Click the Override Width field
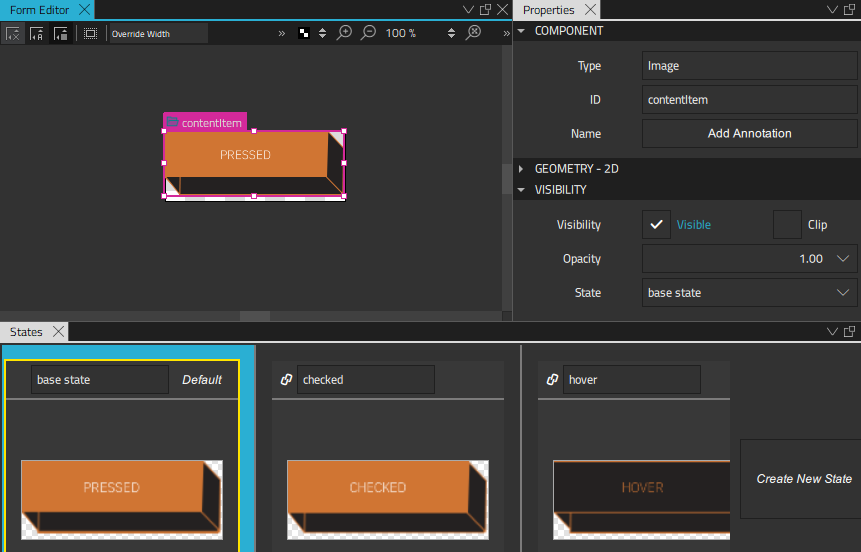The height and width of the screenshot is (552, 861). click(158, 34)
